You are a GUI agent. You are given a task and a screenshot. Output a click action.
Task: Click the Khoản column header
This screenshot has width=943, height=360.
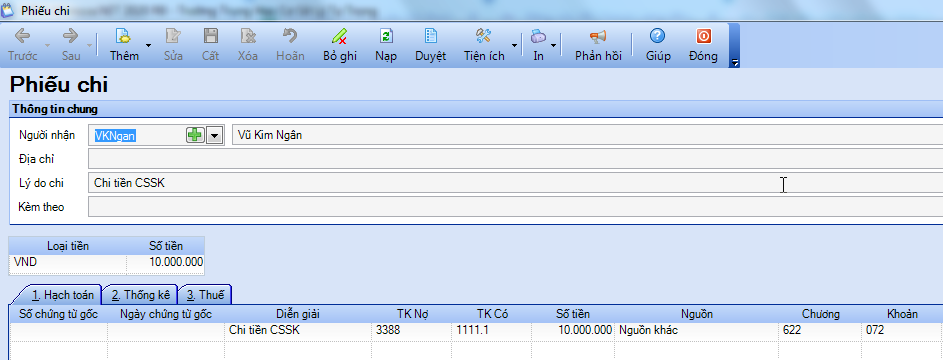pyautogui.click(x=903, y=314)
